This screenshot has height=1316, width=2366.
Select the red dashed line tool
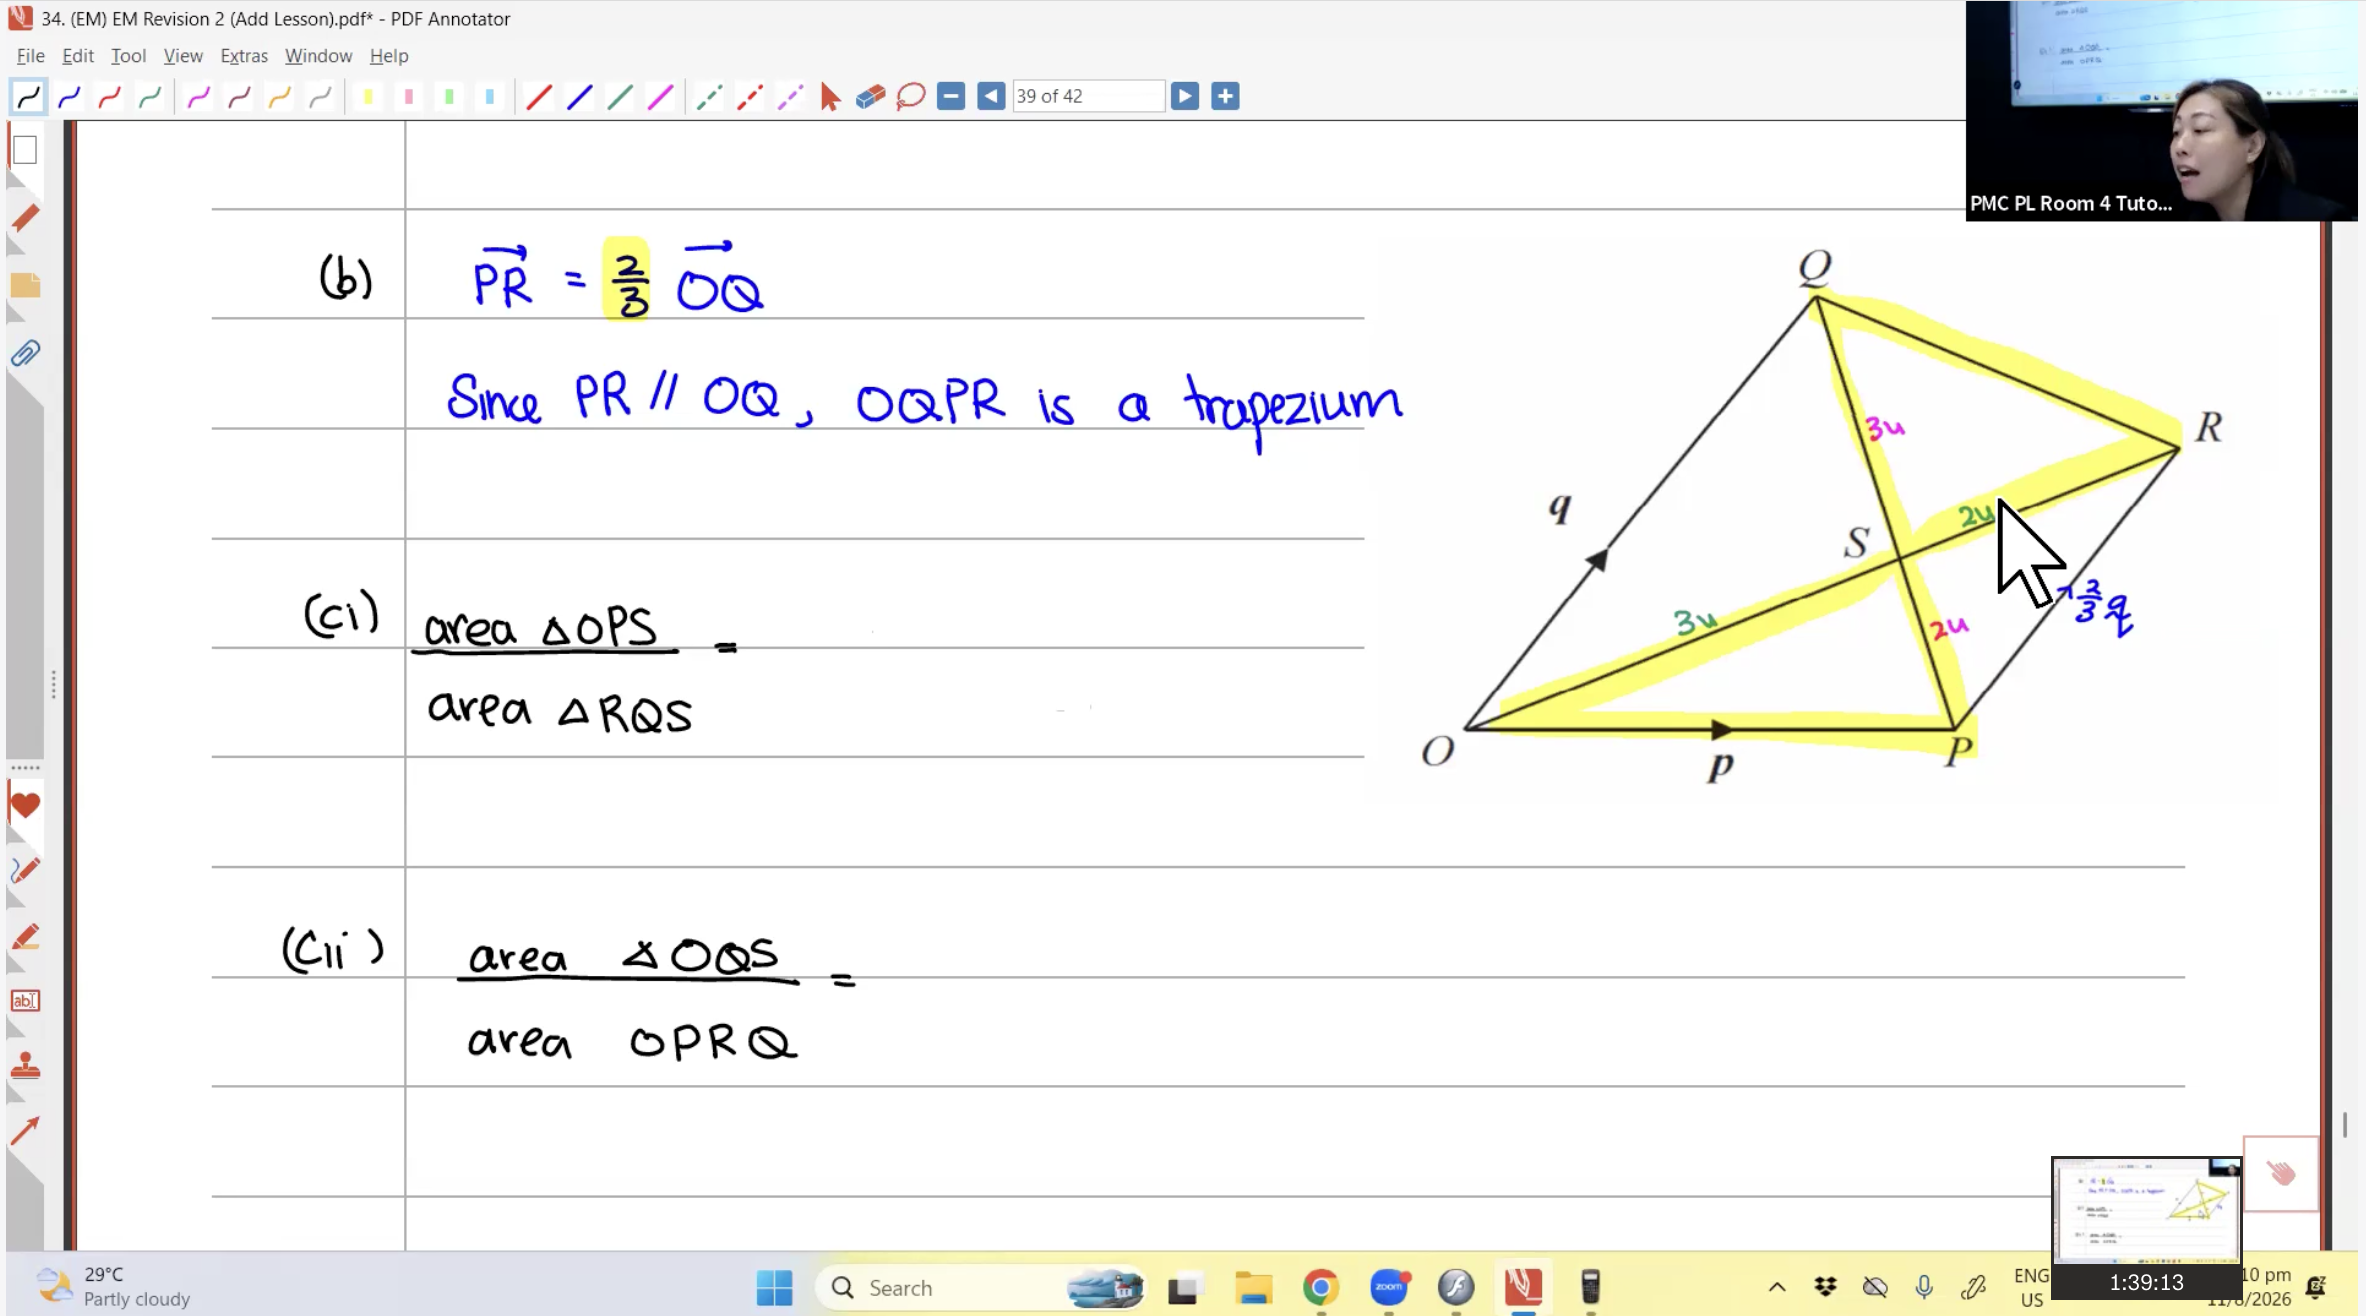[749, 97]
